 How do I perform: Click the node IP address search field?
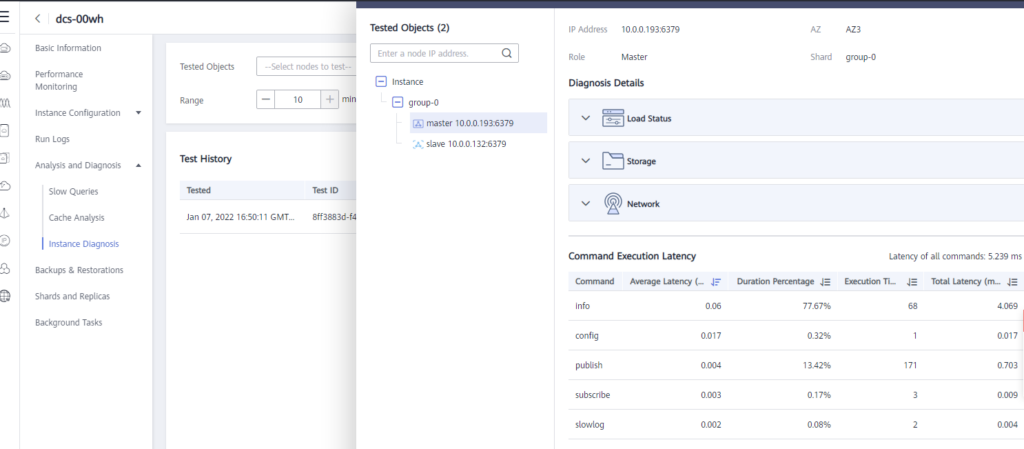(444, 54)
